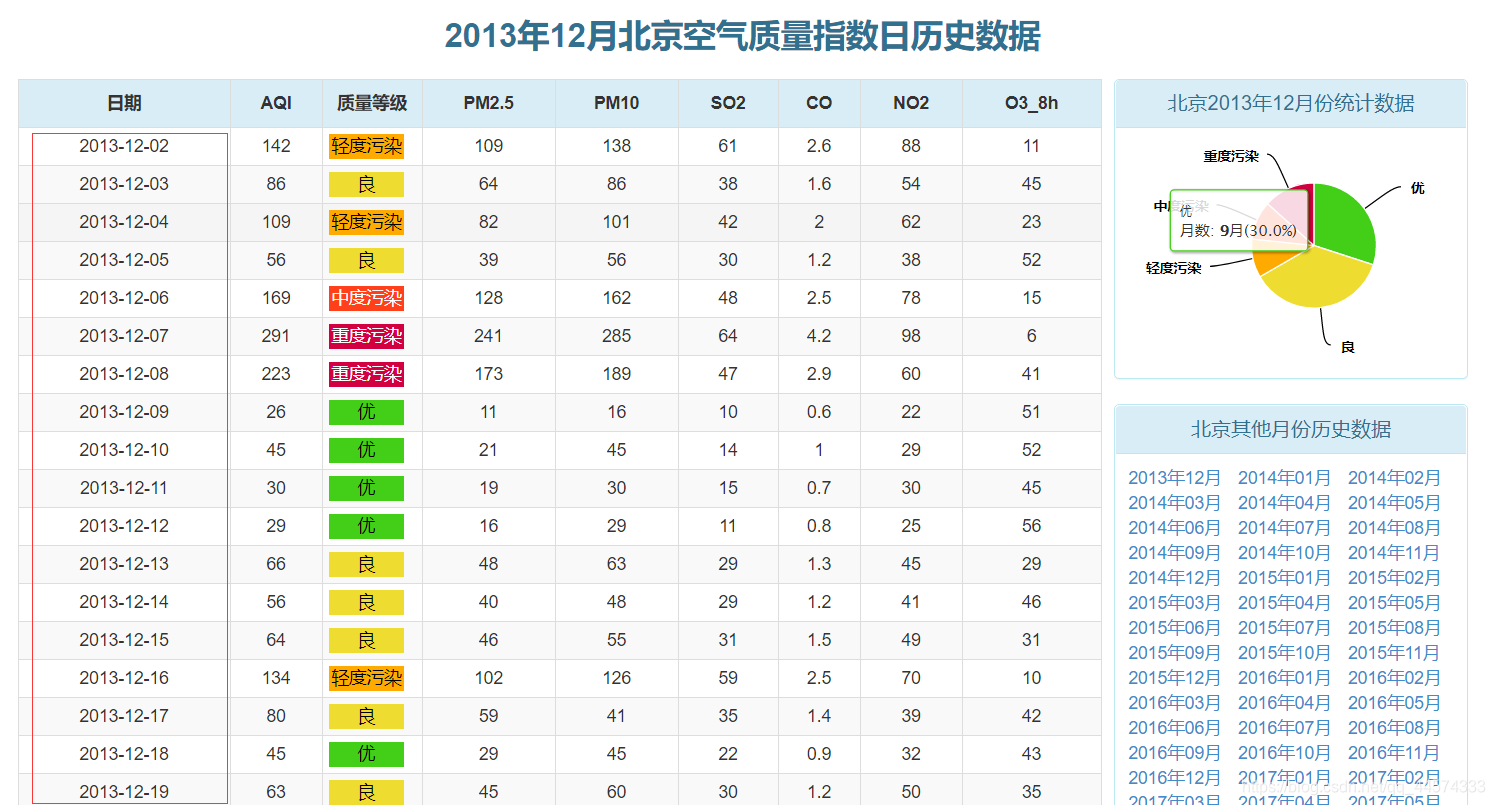Click the AQI column header
The image size is (1495, 805).
tap(276, 103)
